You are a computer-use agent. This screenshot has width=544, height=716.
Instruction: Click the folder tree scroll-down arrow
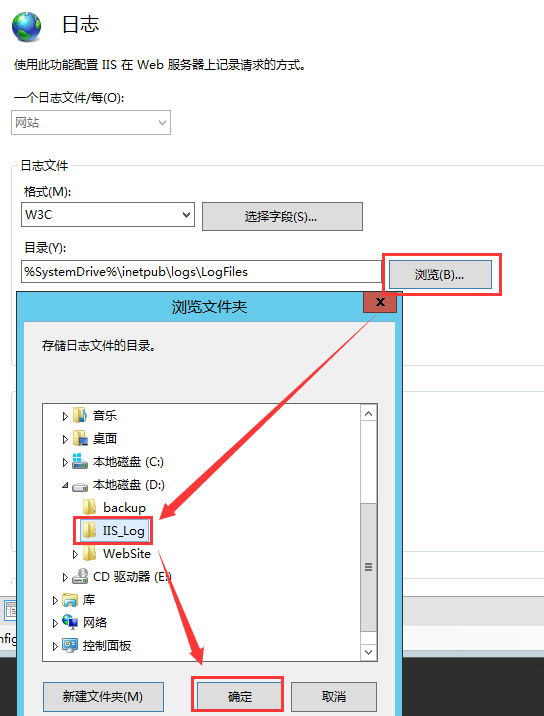click(x=369, y=652)
